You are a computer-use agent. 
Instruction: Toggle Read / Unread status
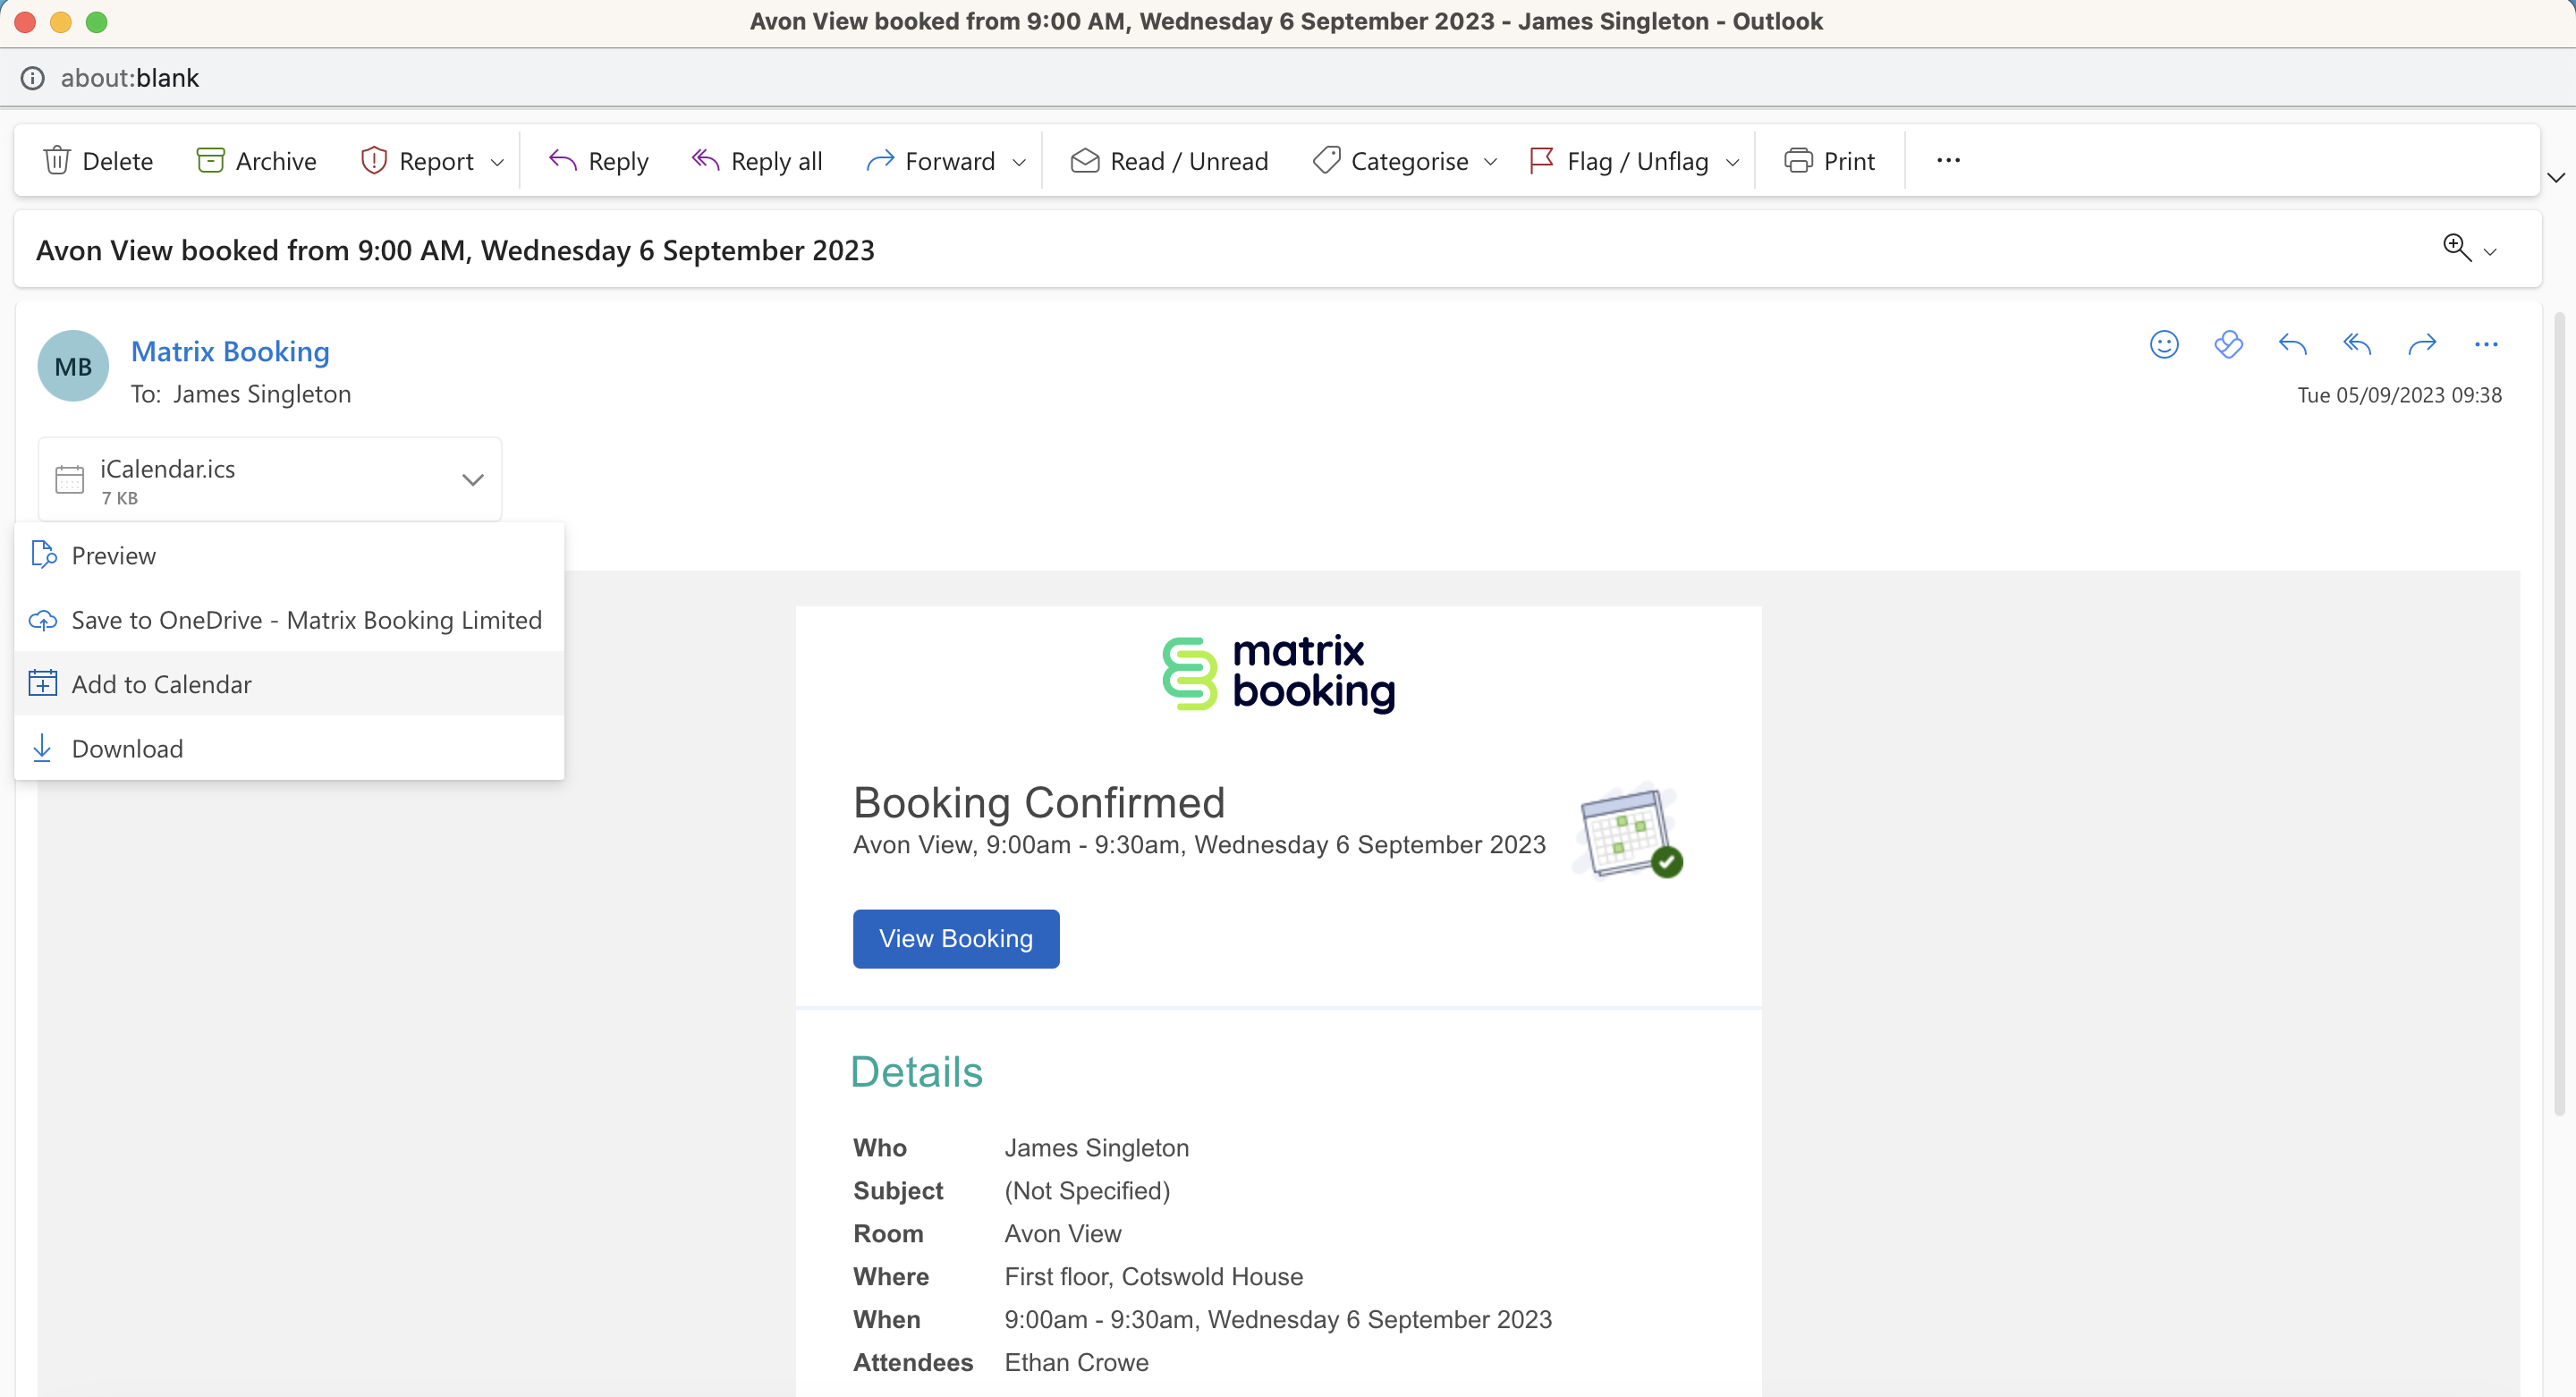(x=1169, y=161)
